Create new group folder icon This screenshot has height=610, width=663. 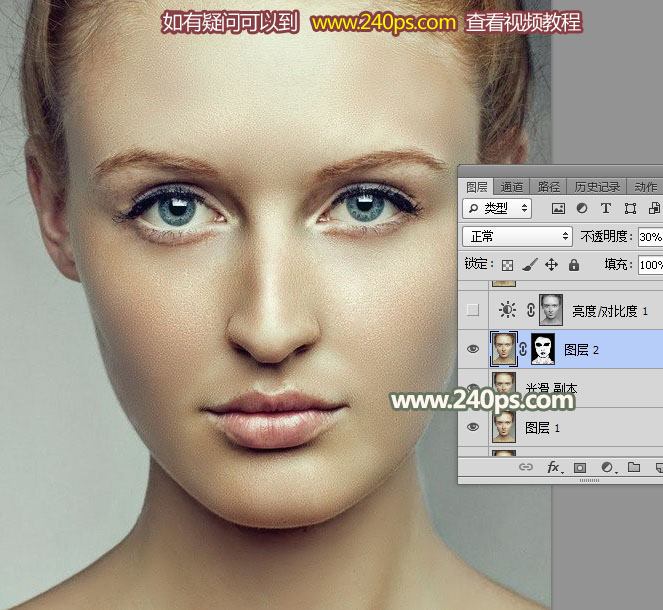pos(633,467)
